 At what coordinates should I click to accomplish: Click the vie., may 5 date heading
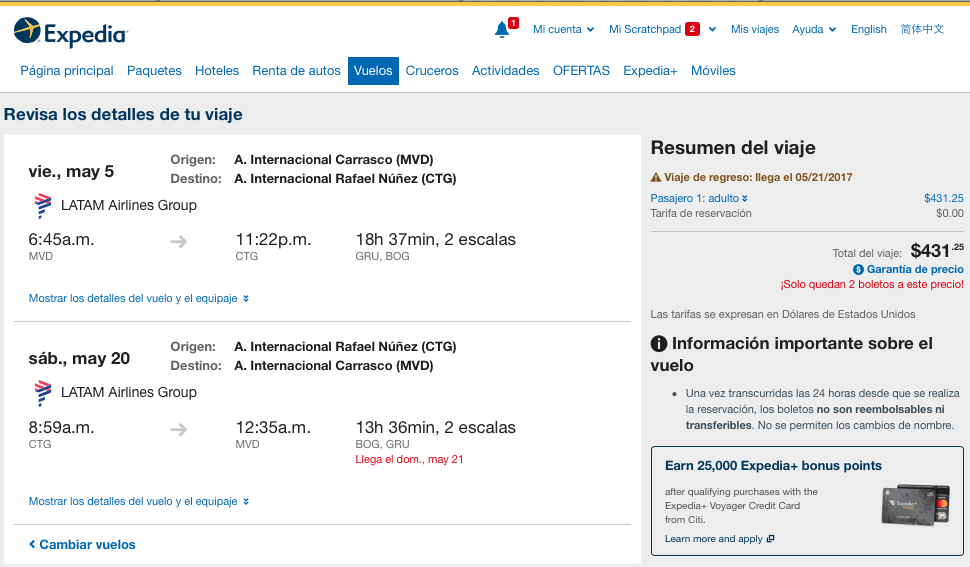71,171
